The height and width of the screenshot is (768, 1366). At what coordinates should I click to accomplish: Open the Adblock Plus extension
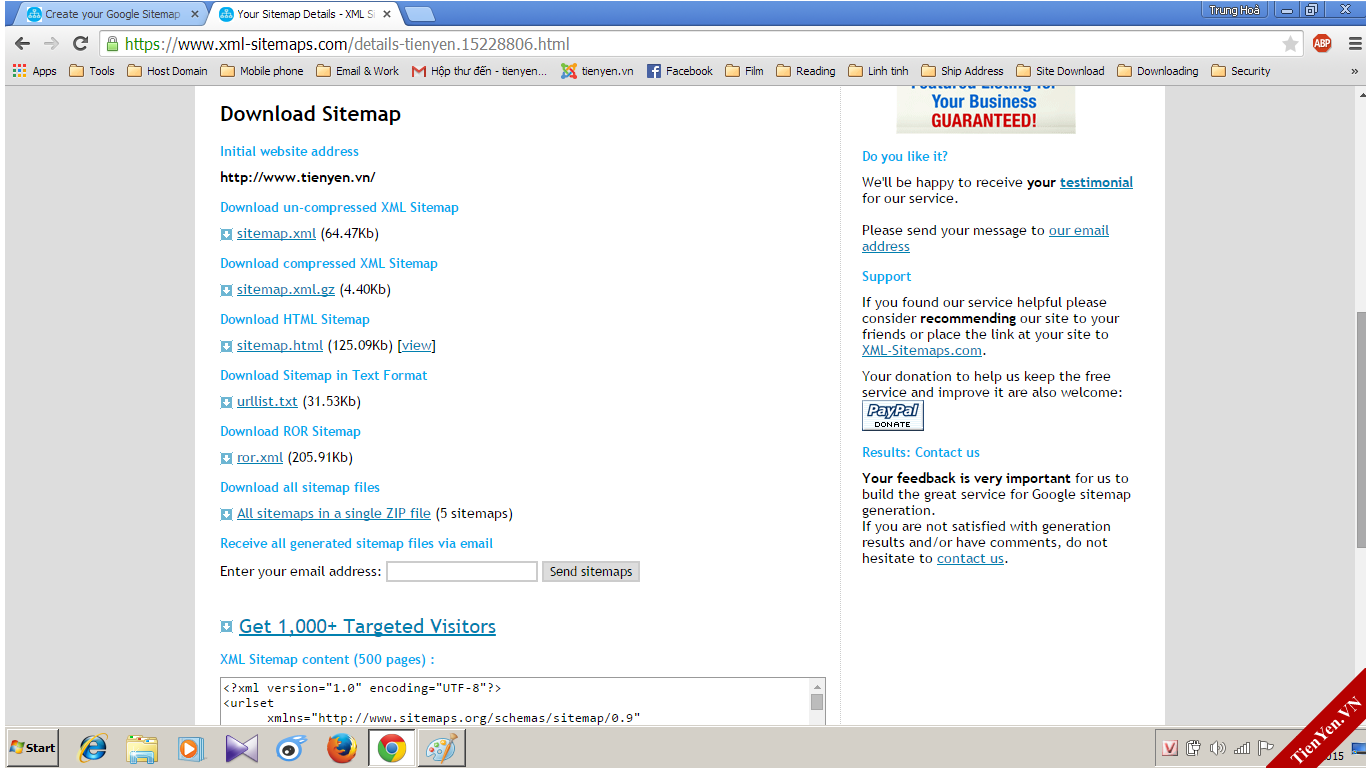pyautogui.click(x=1322, y=43)
